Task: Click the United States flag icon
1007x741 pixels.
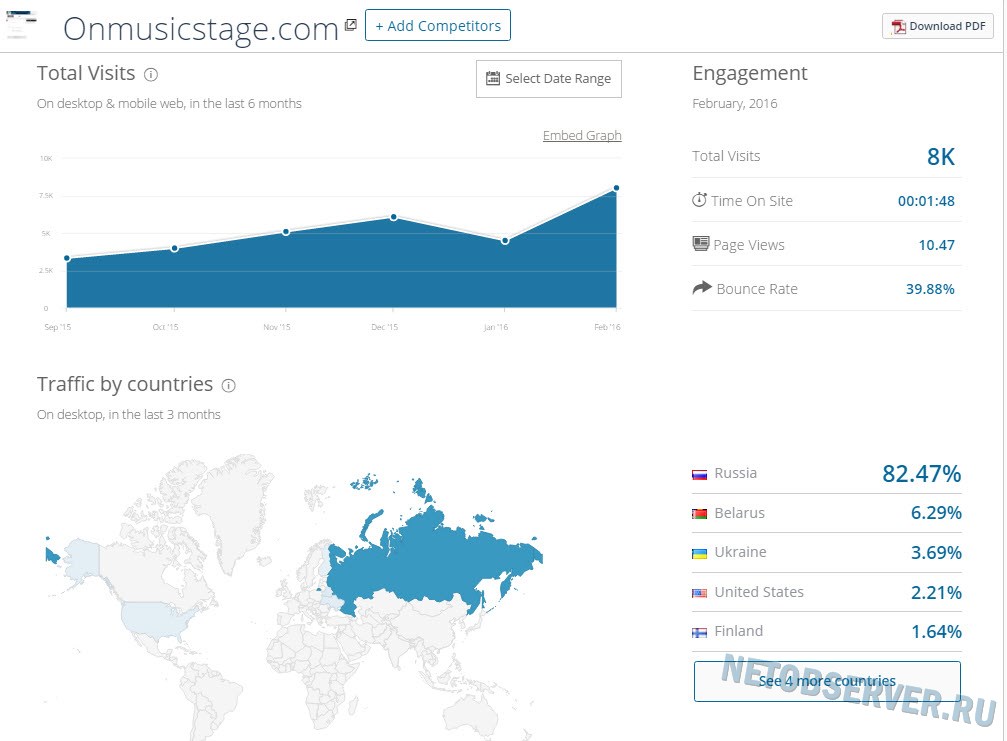Action: click(x=699, y=593)
